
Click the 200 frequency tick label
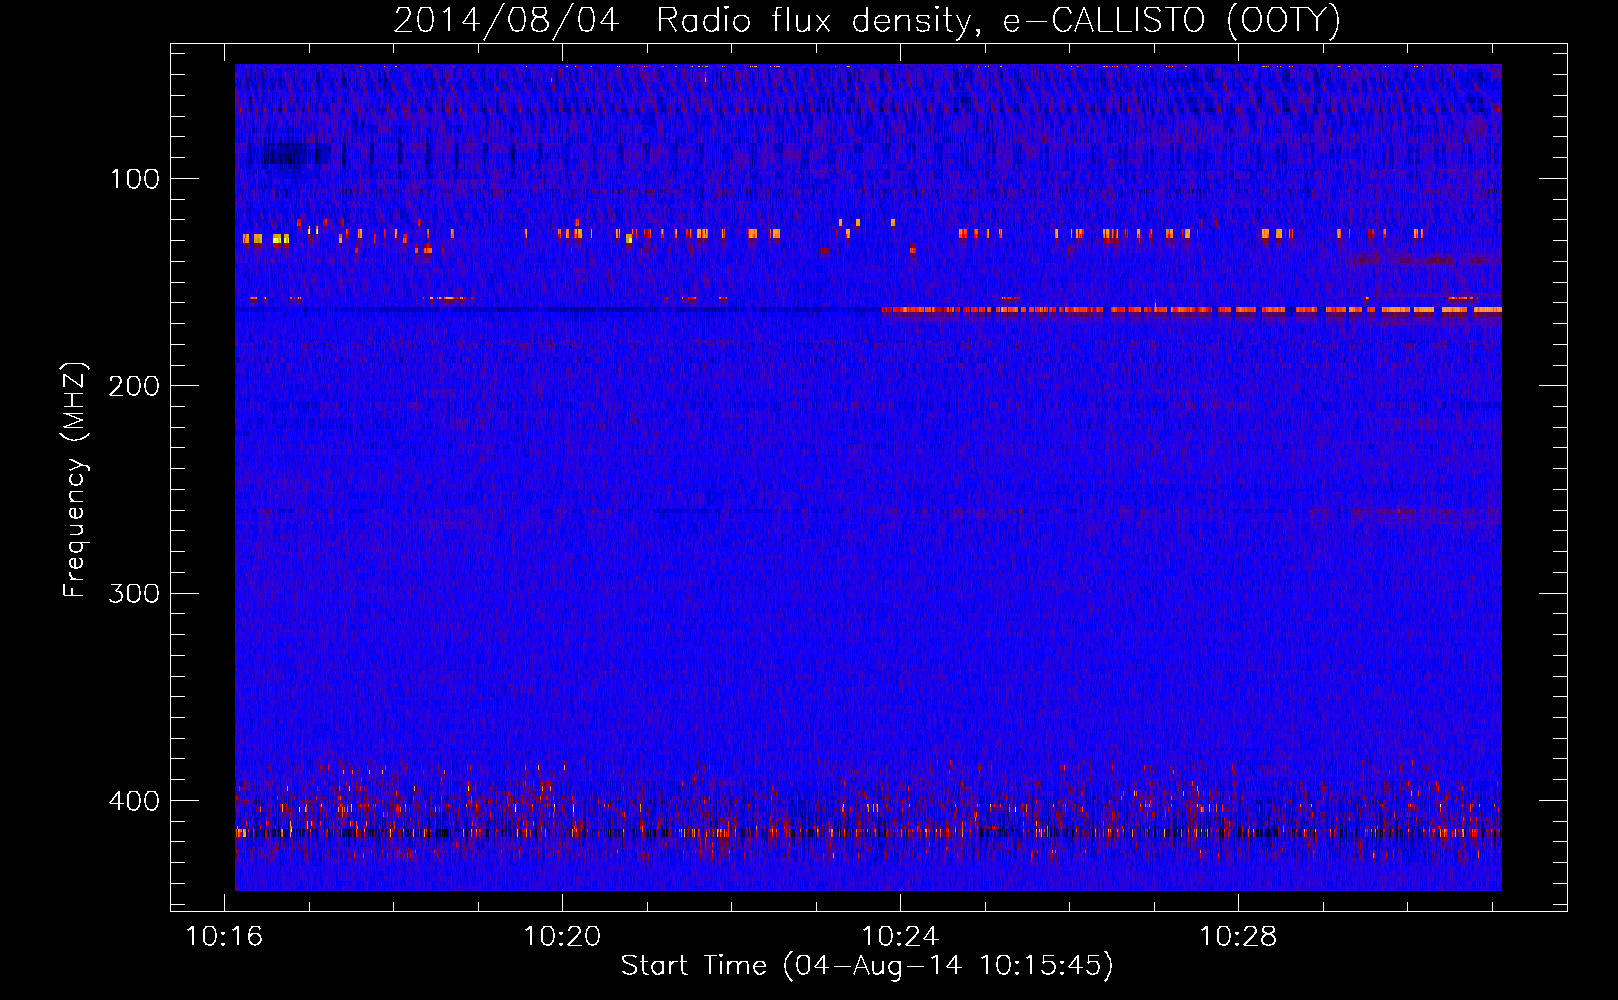point(134,386)
